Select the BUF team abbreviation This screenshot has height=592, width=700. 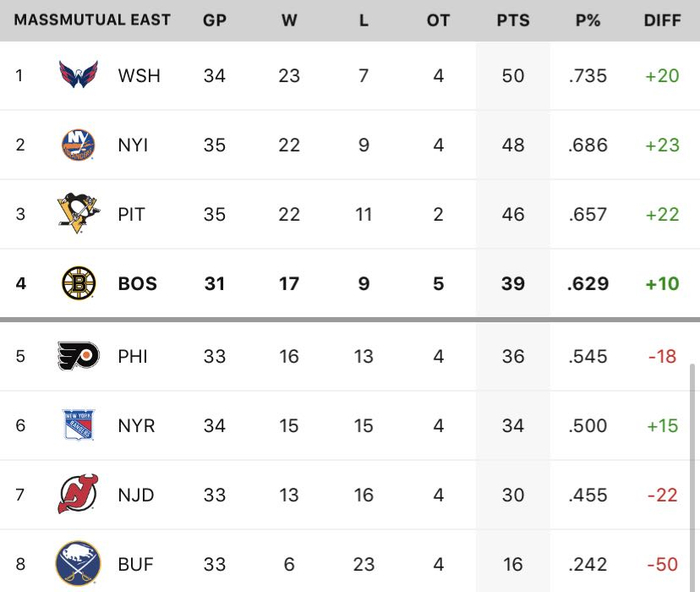[136, 565]
